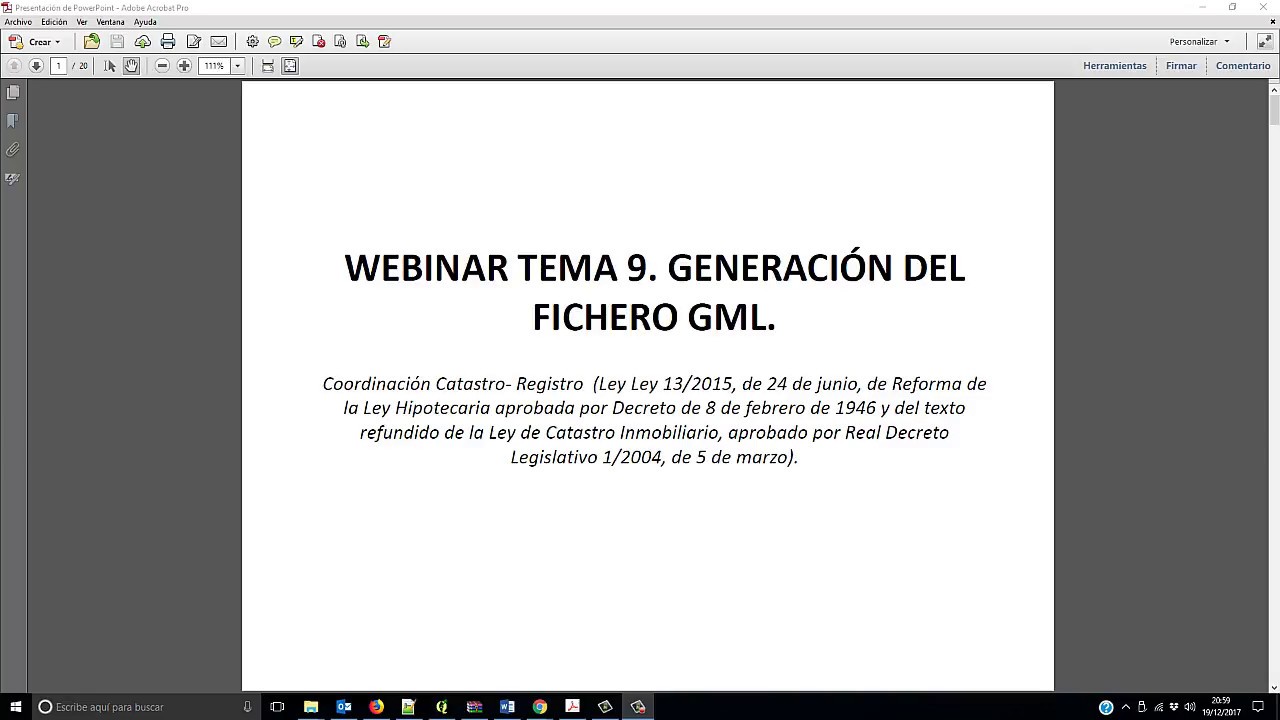Click the attach file page icon
This screenshot has height=720, width=1280.
coord(340,41)
